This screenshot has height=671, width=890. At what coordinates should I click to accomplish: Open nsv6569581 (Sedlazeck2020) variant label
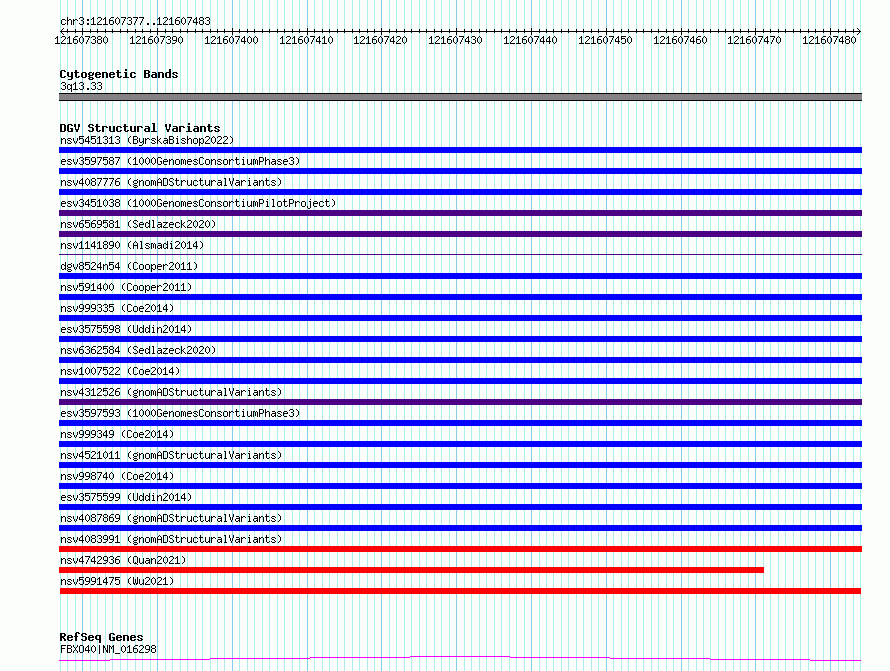(x=138, y=224)
